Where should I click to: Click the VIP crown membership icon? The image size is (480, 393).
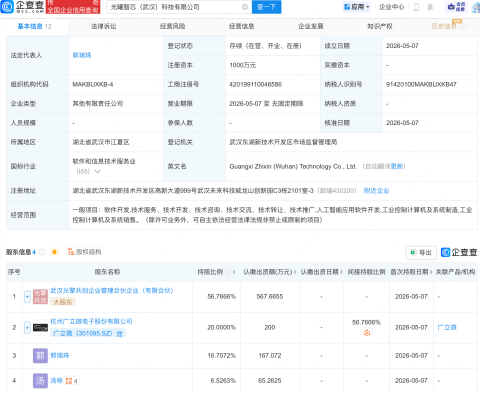click(456, 7)
